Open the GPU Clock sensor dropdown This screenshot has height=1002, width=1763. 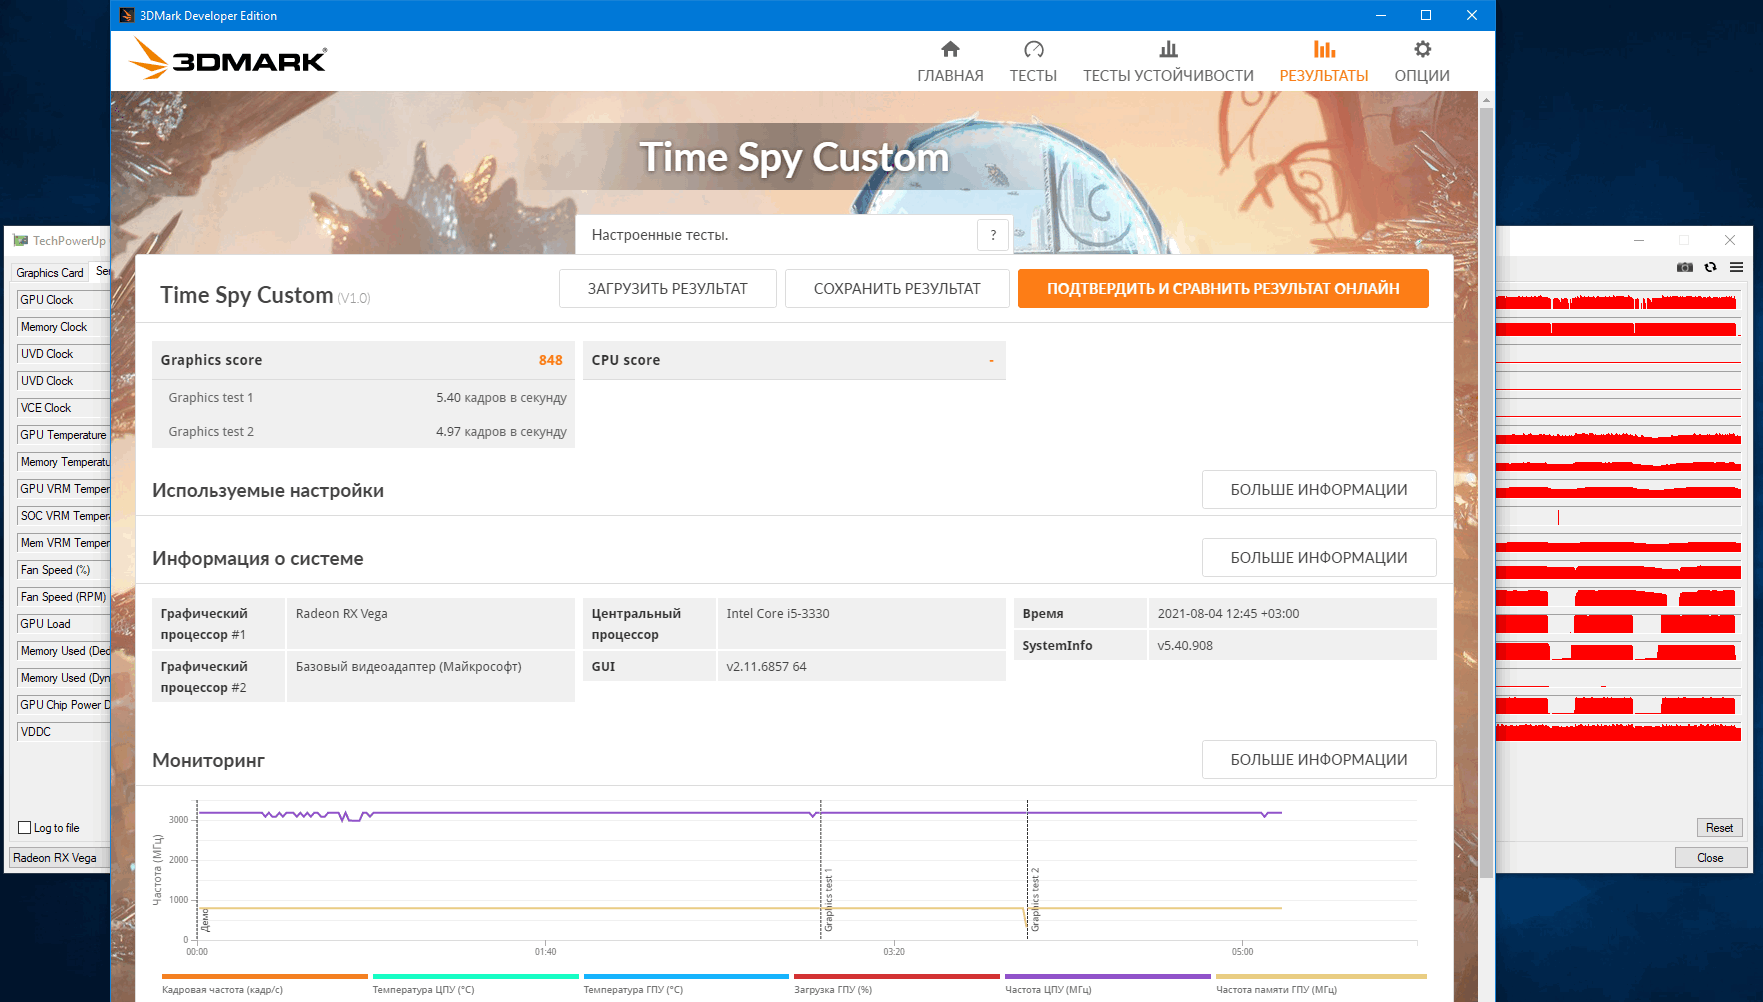point(64,299)
